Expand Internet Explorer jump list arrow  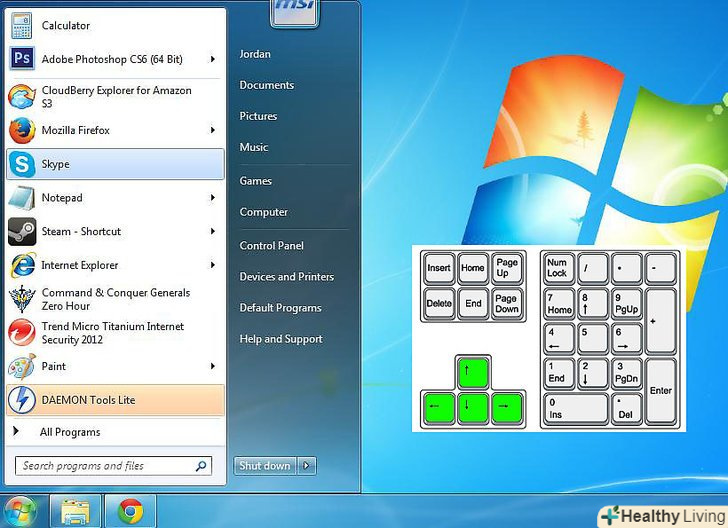pos(213,265)
